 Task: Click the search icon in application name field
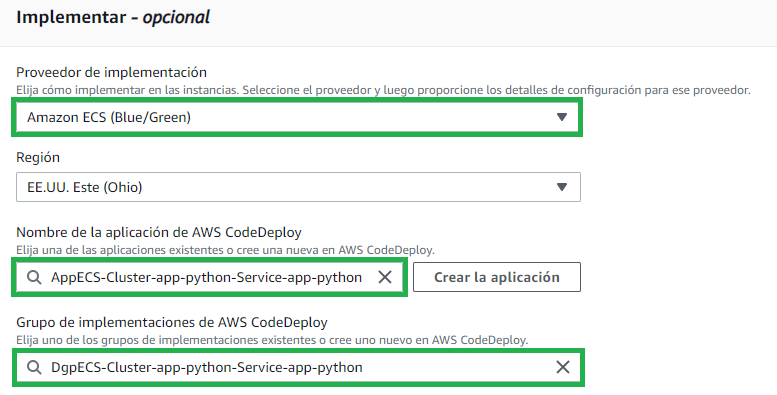[x=34, y=277]
